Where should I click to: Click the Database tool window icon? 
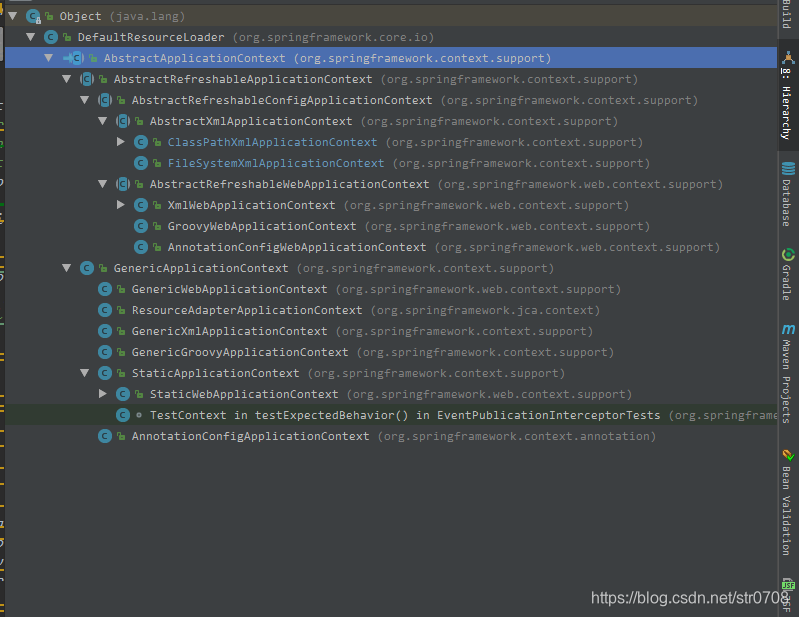[x=788, y=168]
